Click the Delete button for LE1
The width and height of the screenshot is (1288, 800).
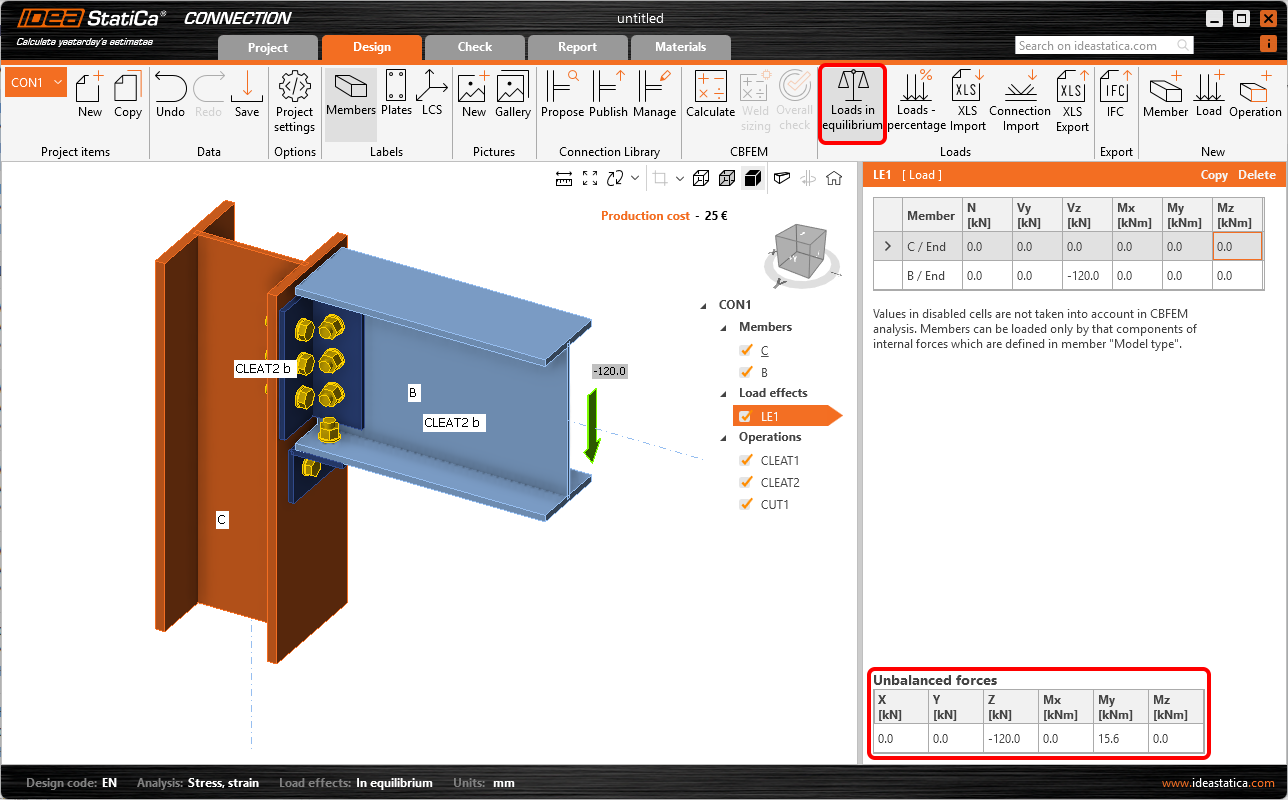pos(1256,175)
